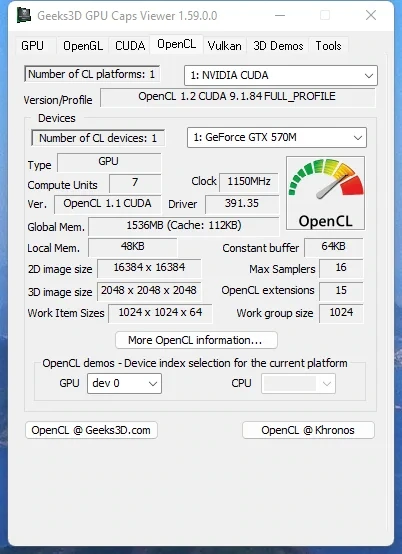Go to the 3D Demos tab
The image size is (402, 554).
(x=278, y=46)
